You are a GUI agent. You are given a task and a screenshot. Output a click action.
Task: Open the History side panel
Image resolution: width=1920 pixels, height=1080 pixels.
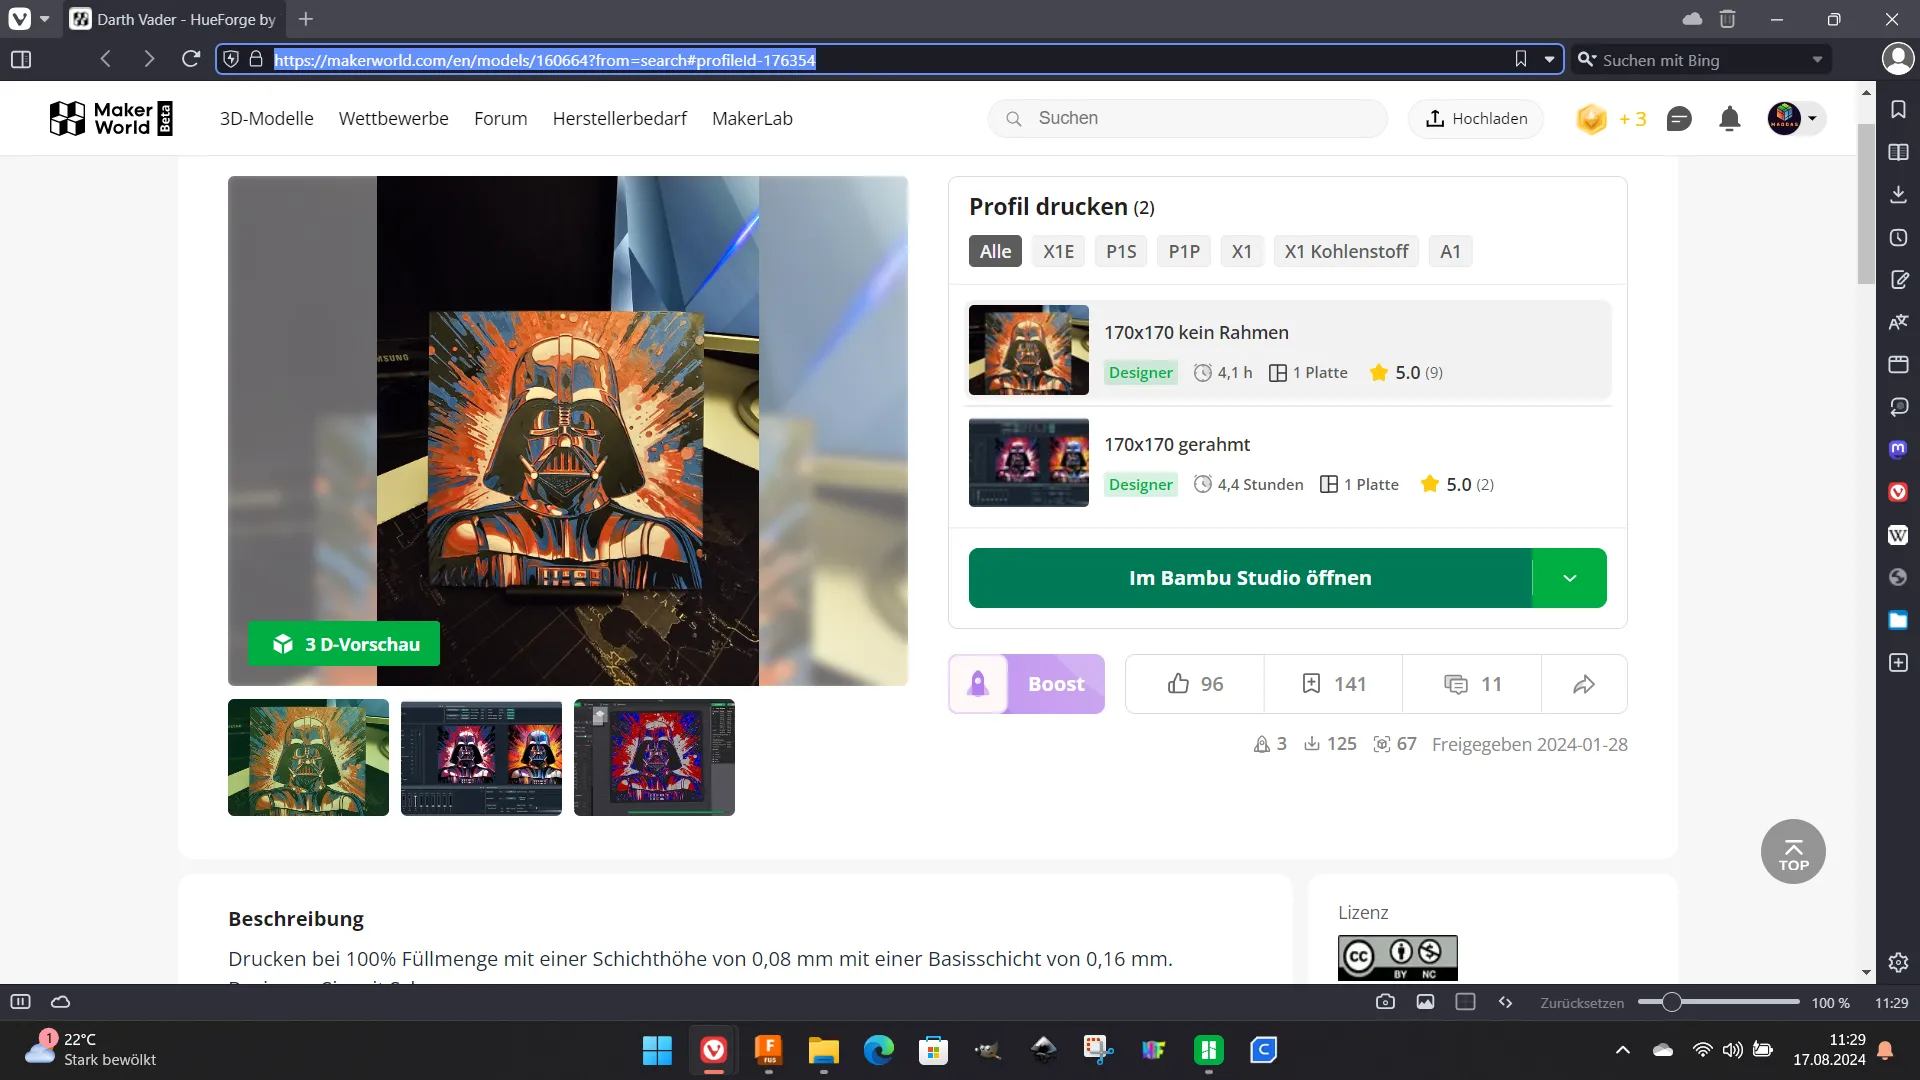coord(1898,237)
